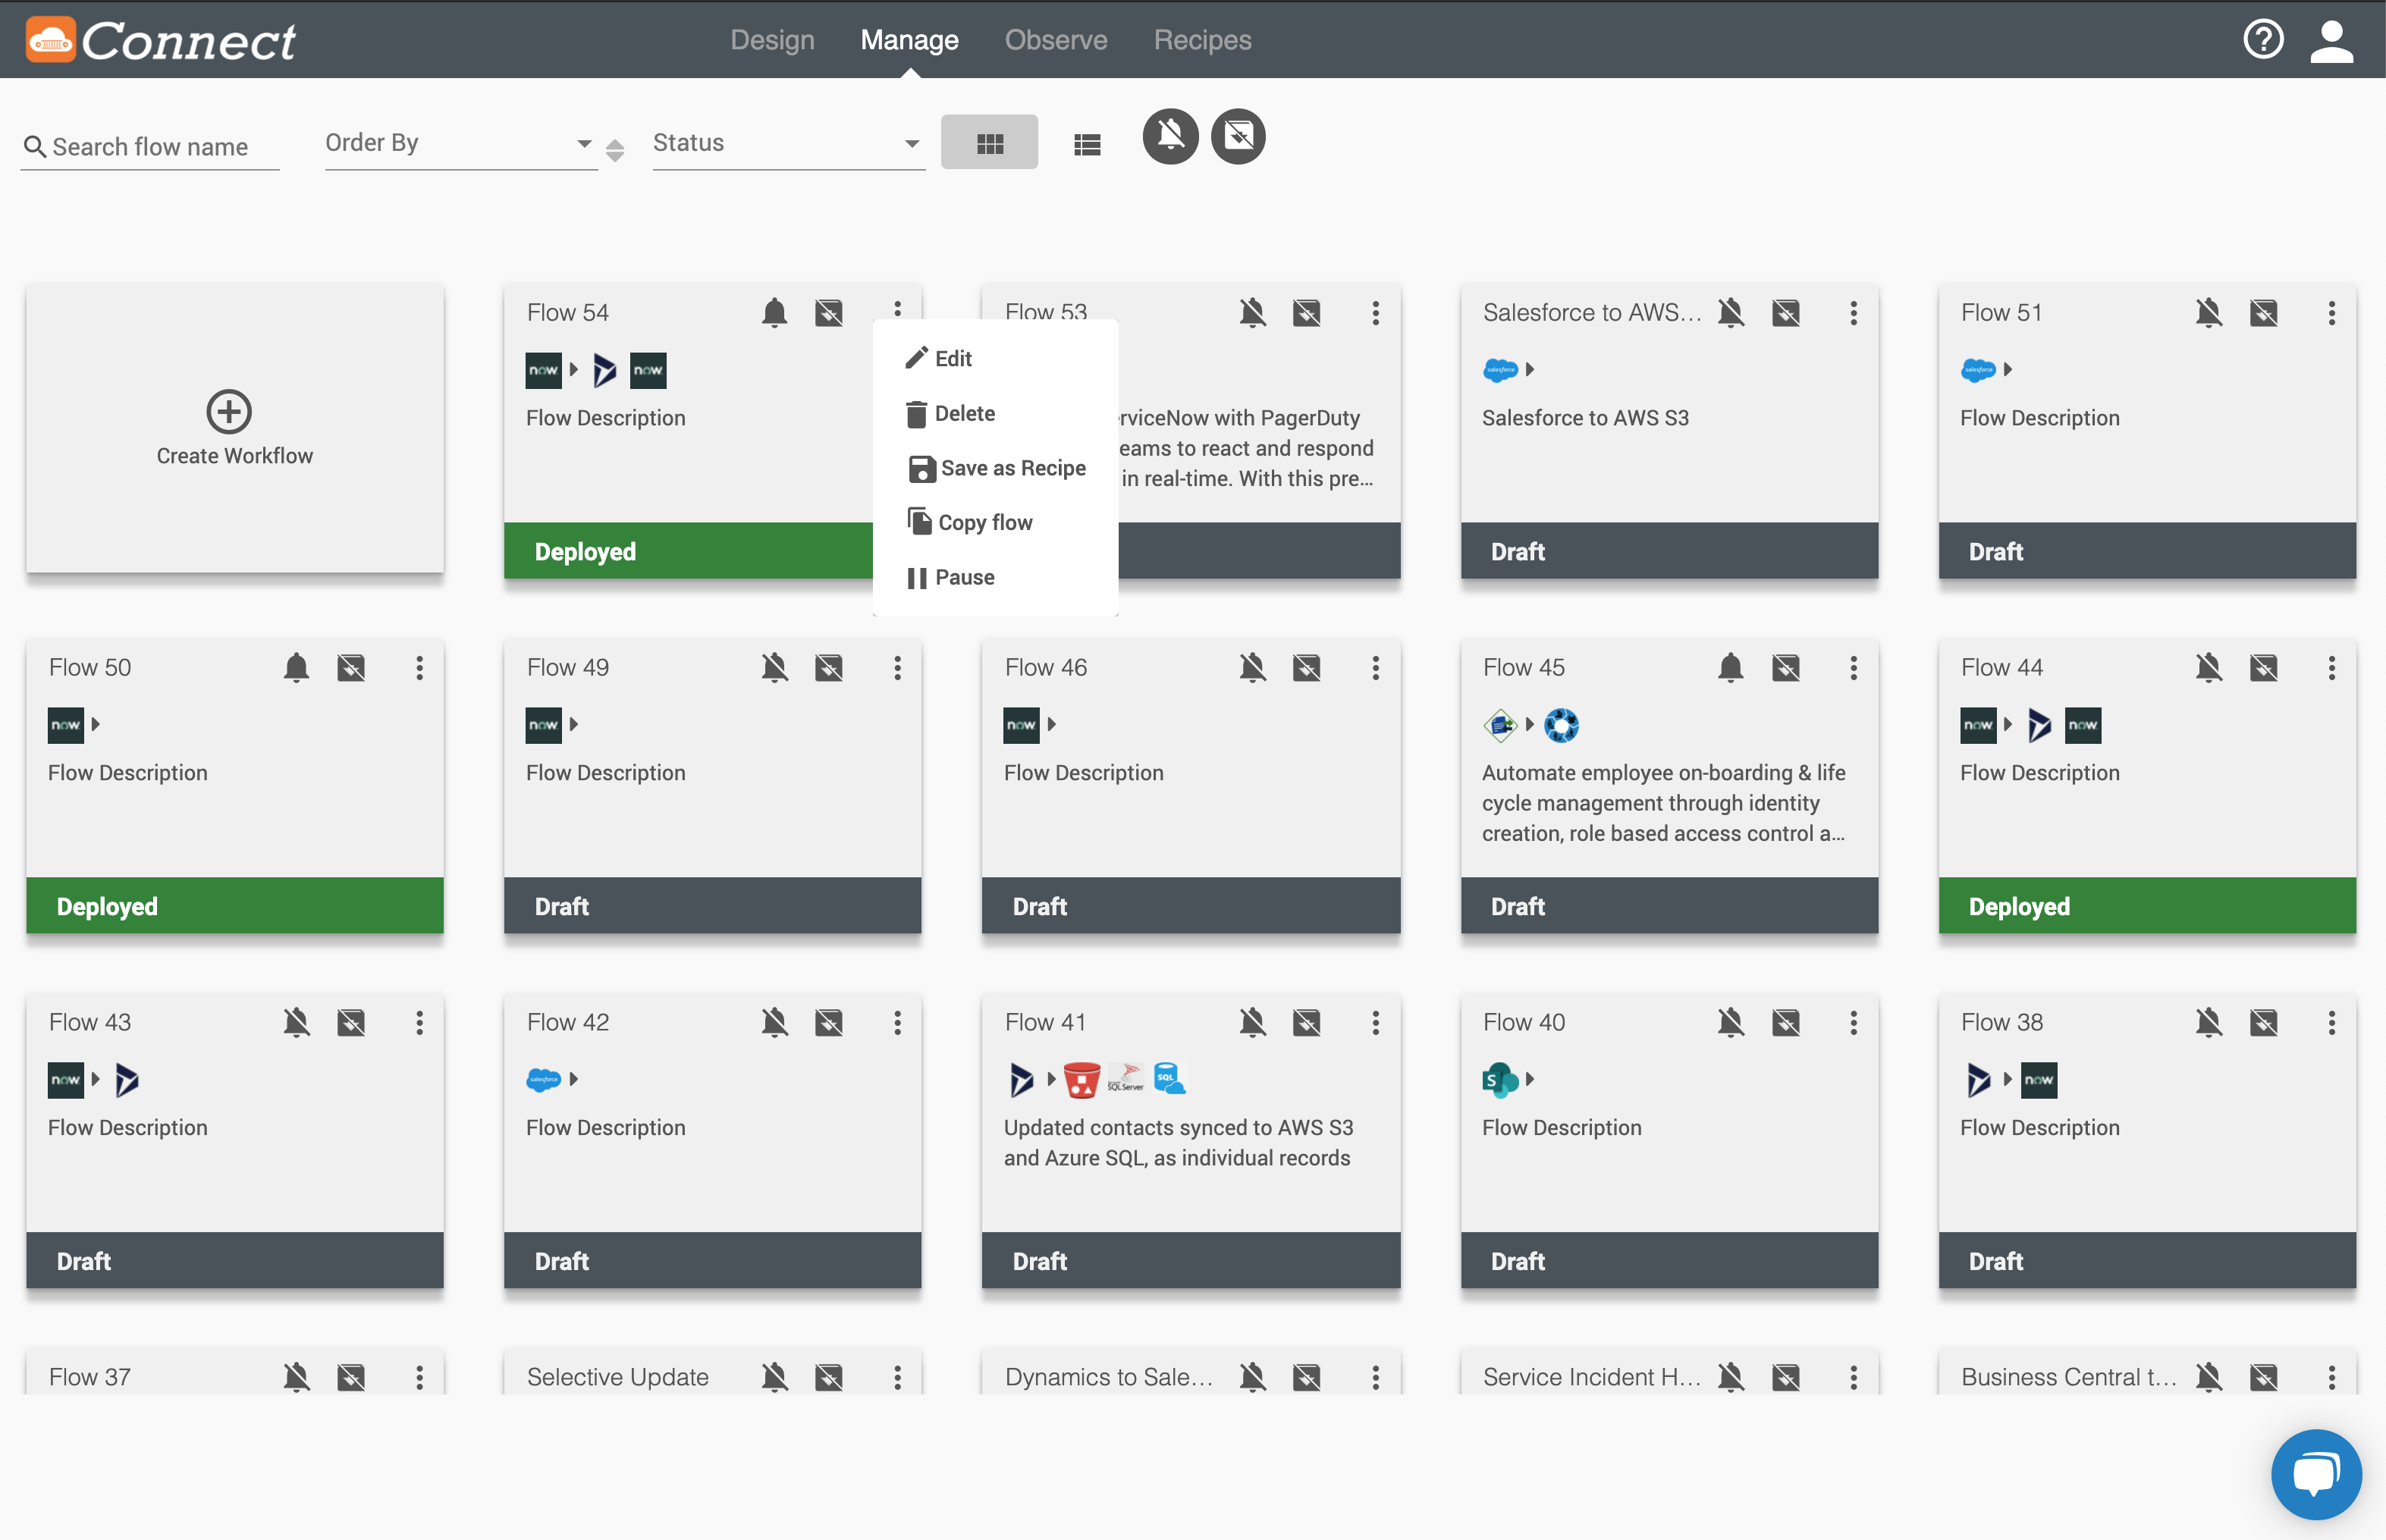Open the three-dot menu on Flow 50
The height and width of the screenshot is (1540, 2386).
tap(419, 667)
